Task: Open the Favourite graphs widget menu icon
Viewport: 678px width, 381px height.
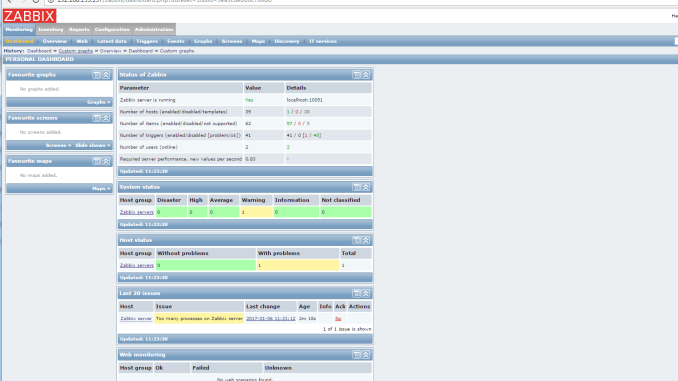Action: pos(96,75)
